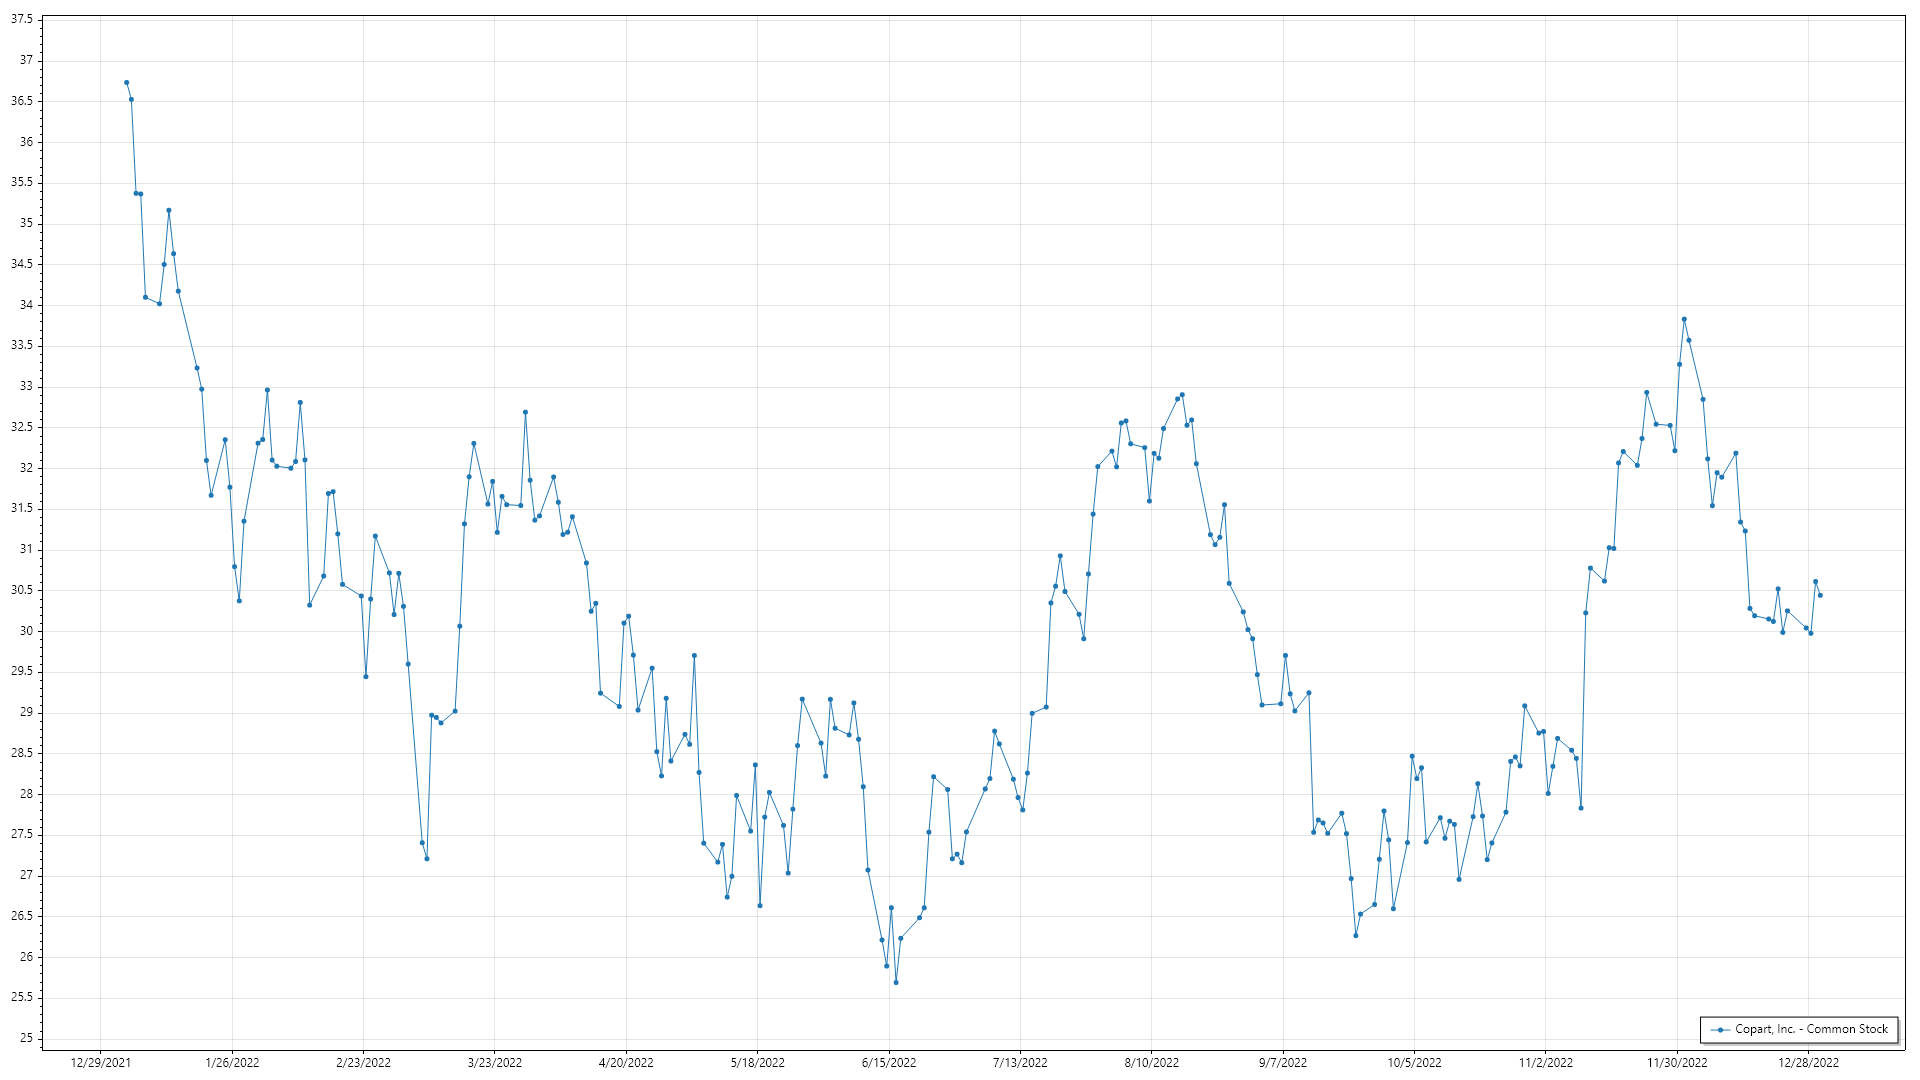Image resolution: width=1920 pixels, height=1080 pixels.
Task: Click the 6/15/2022 date label
Action: [889, 1063]
